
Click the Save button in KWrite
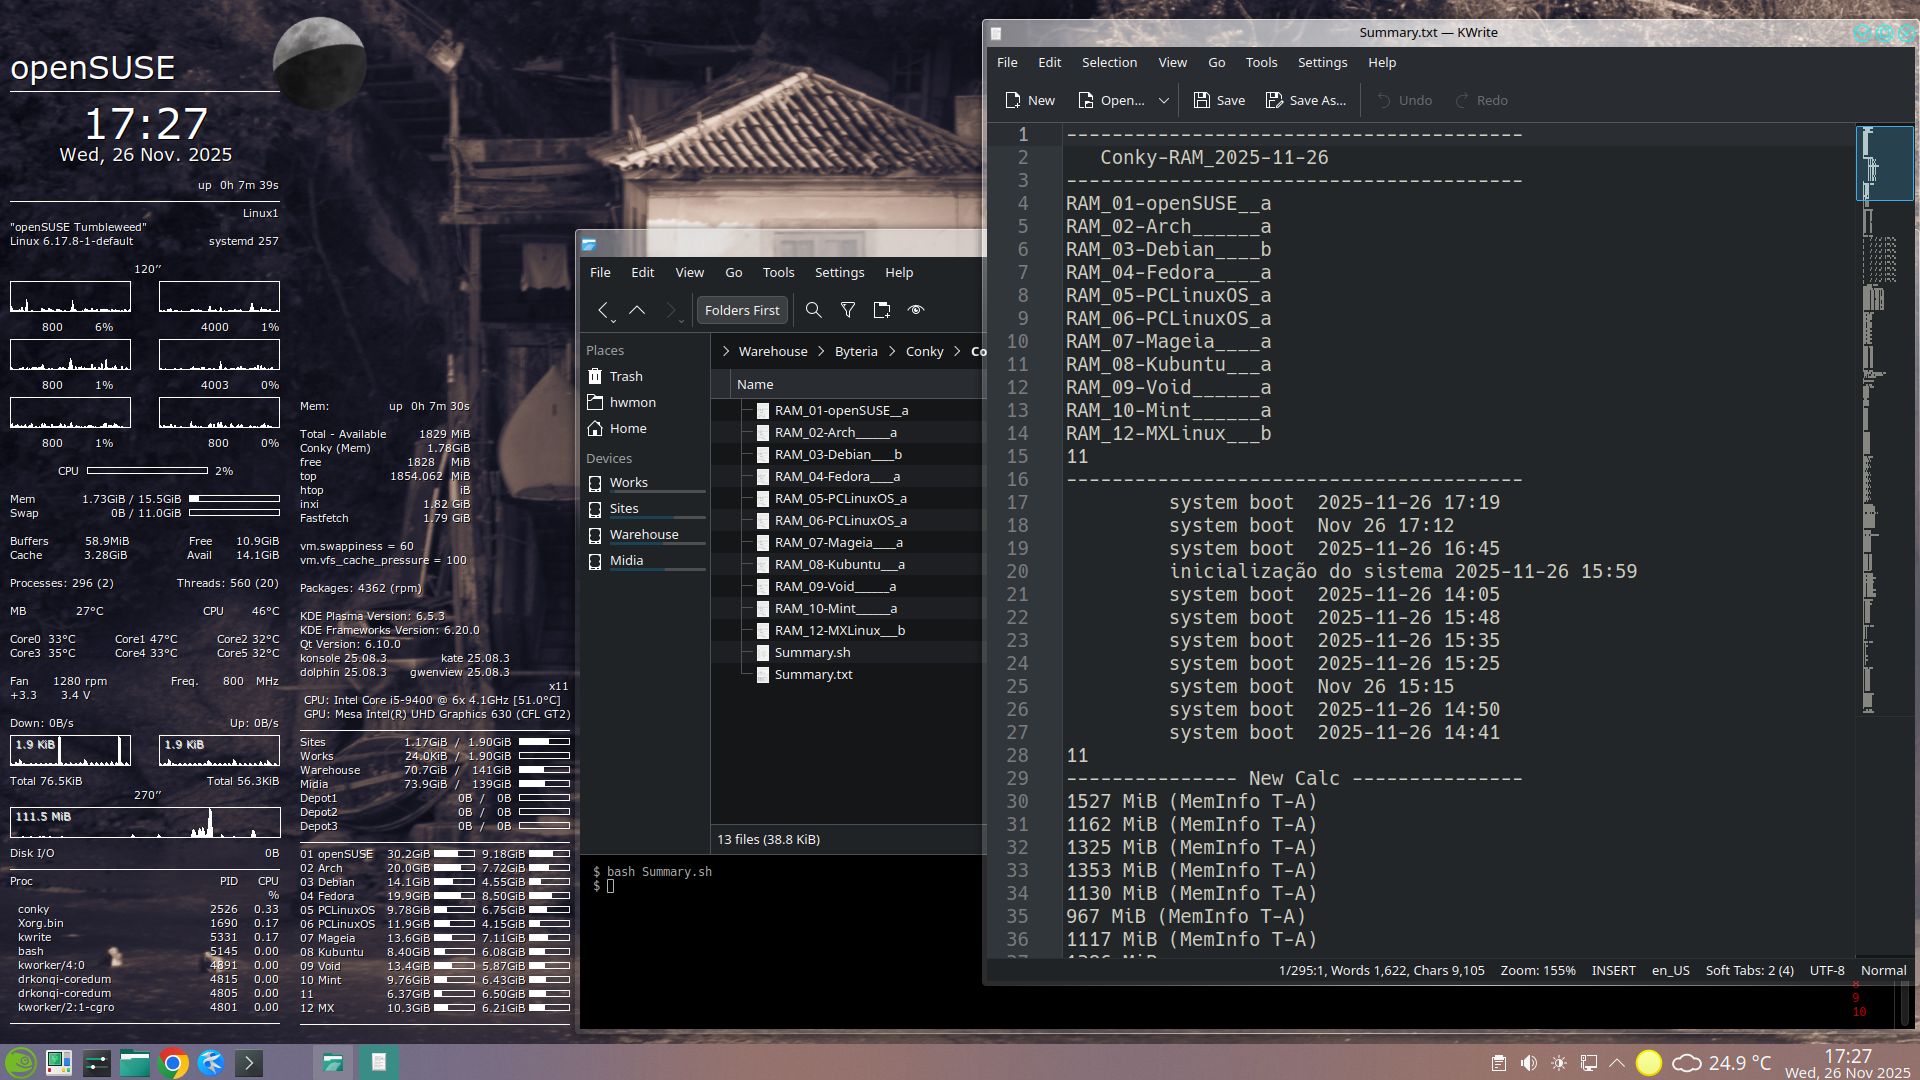(x=1219, y=100)
